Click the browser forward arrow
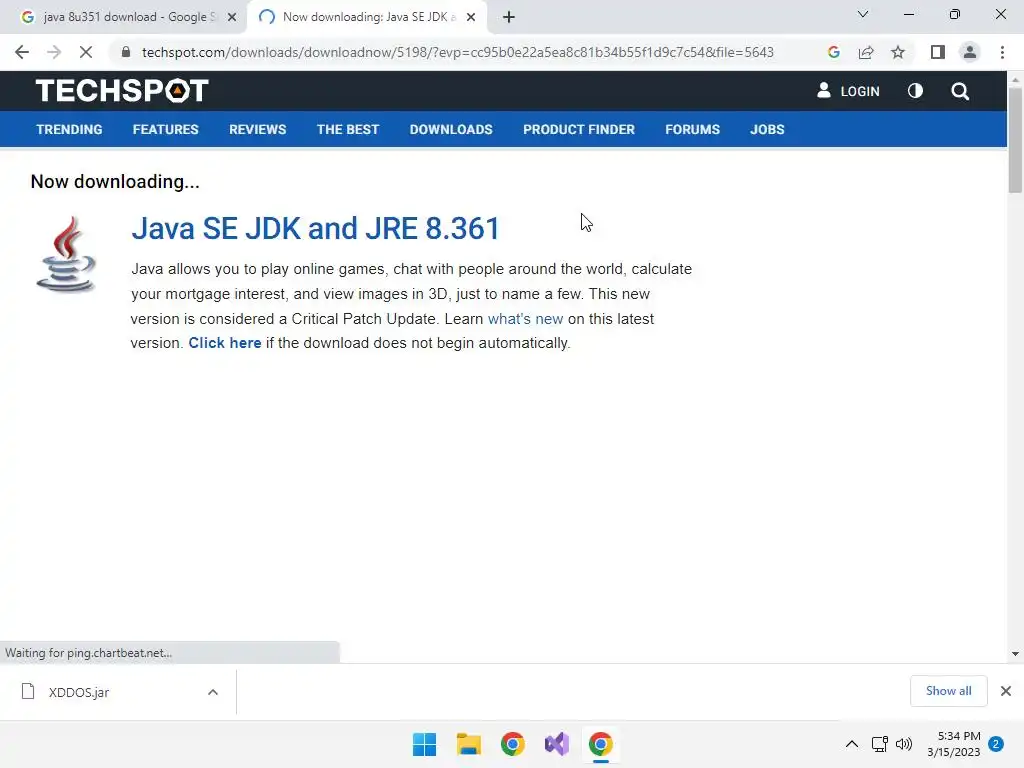The height and width of the screenshot is (768, 1024). (x=54, y=52)
